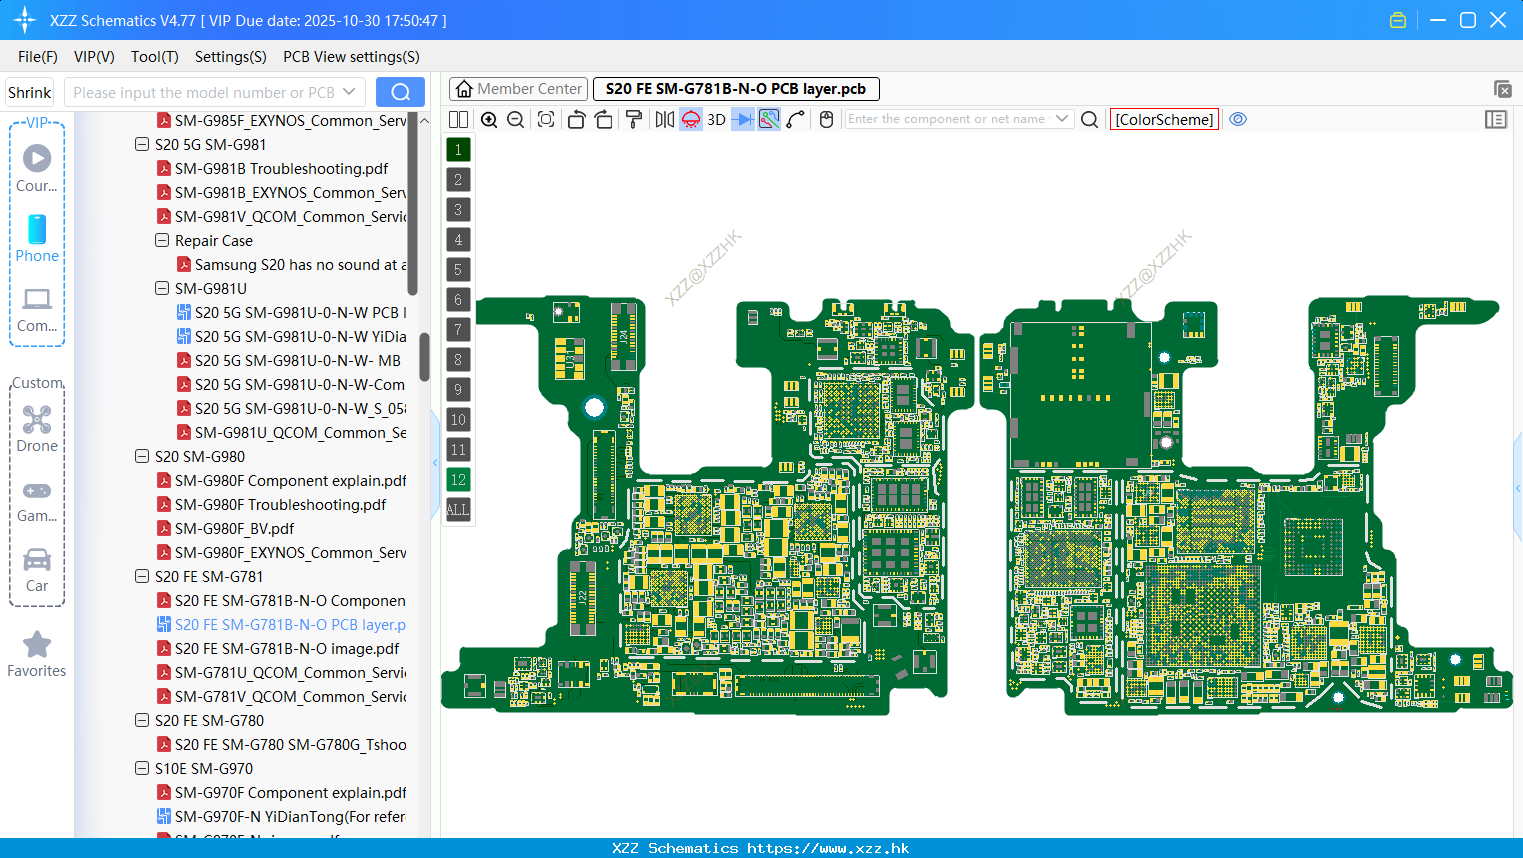
Task: Click the component or net name field
Action: coord(948,119)
